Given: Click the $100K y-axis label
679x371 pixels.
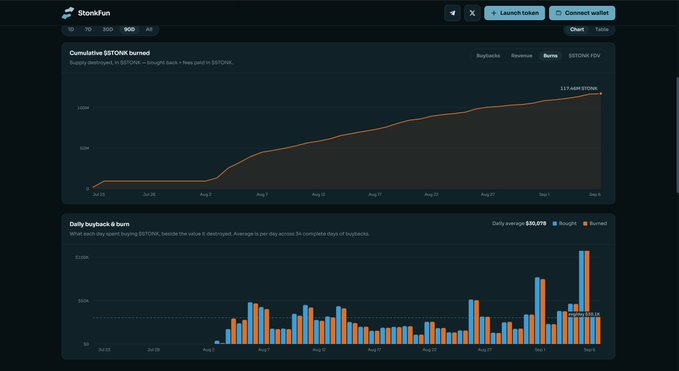Looking at the screenshot, I should tap(82, 257).
